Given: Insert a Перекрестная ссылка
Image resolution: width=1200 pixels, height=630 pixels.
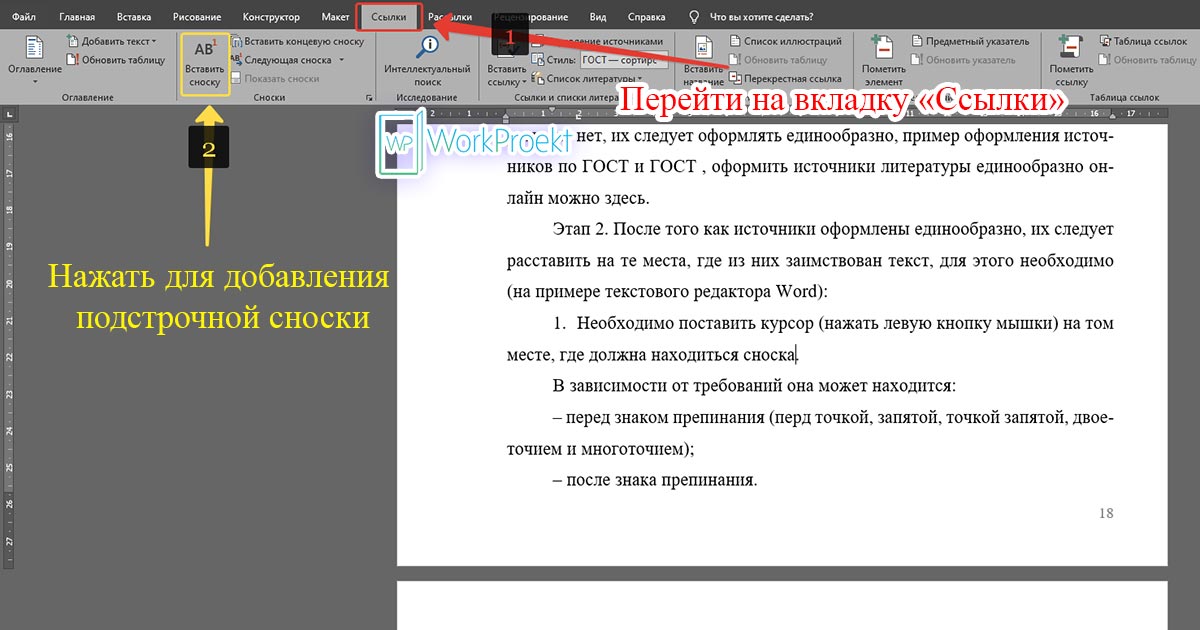Looking at the screenshot, I should (793, 78).
